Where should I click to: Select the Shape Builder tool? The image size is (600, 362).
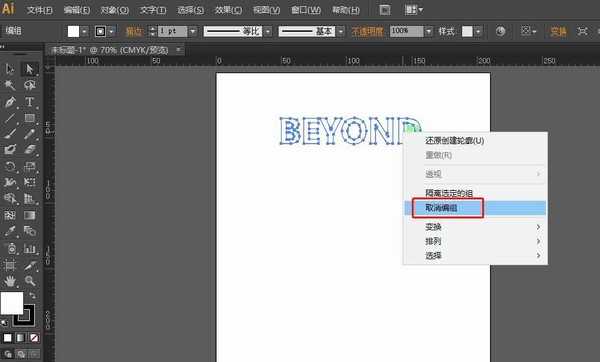pos(10,199)
